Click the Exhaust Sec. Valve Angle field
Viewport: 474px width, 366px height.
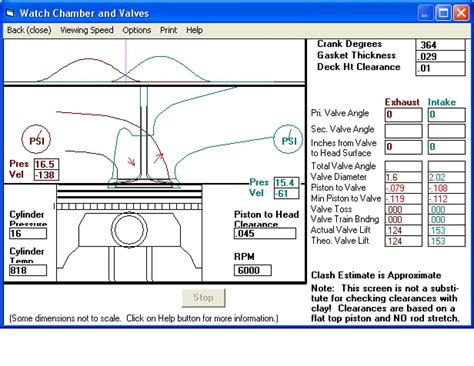(x=403, y=131)
